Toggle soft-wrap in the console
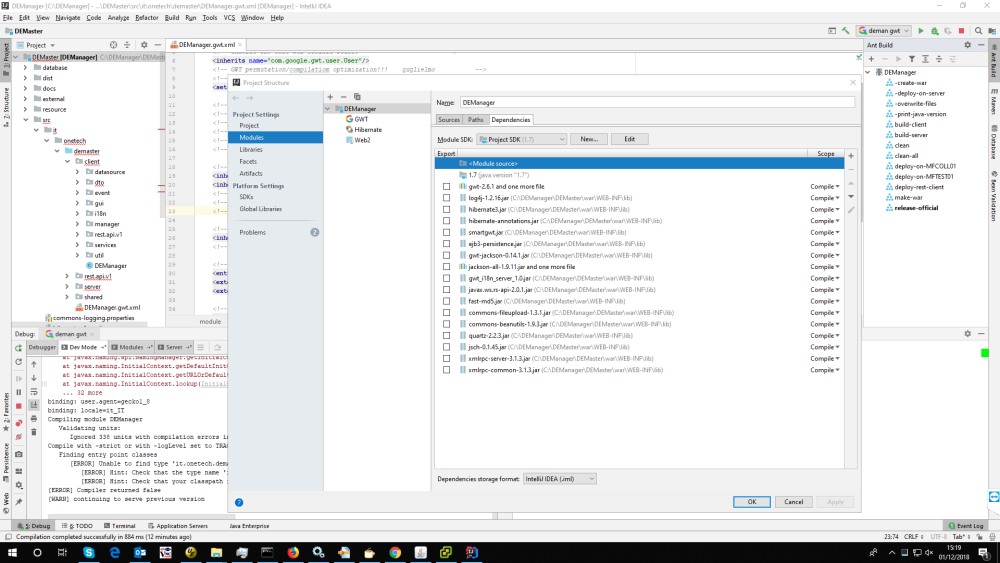 click(34, 391)
